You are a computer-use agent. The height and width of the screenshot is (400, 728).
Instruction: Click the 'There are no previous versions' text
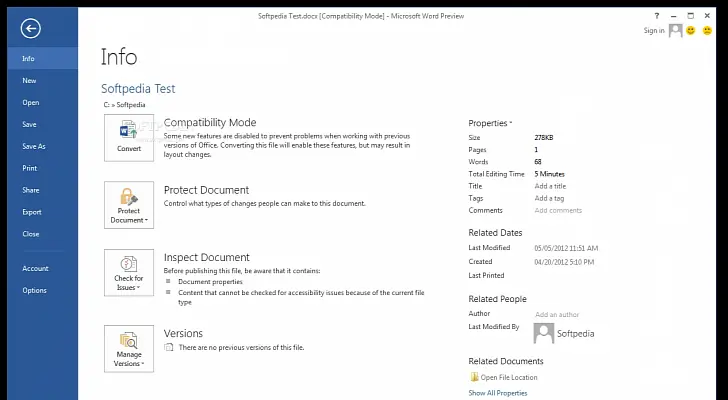coord(241,347)
